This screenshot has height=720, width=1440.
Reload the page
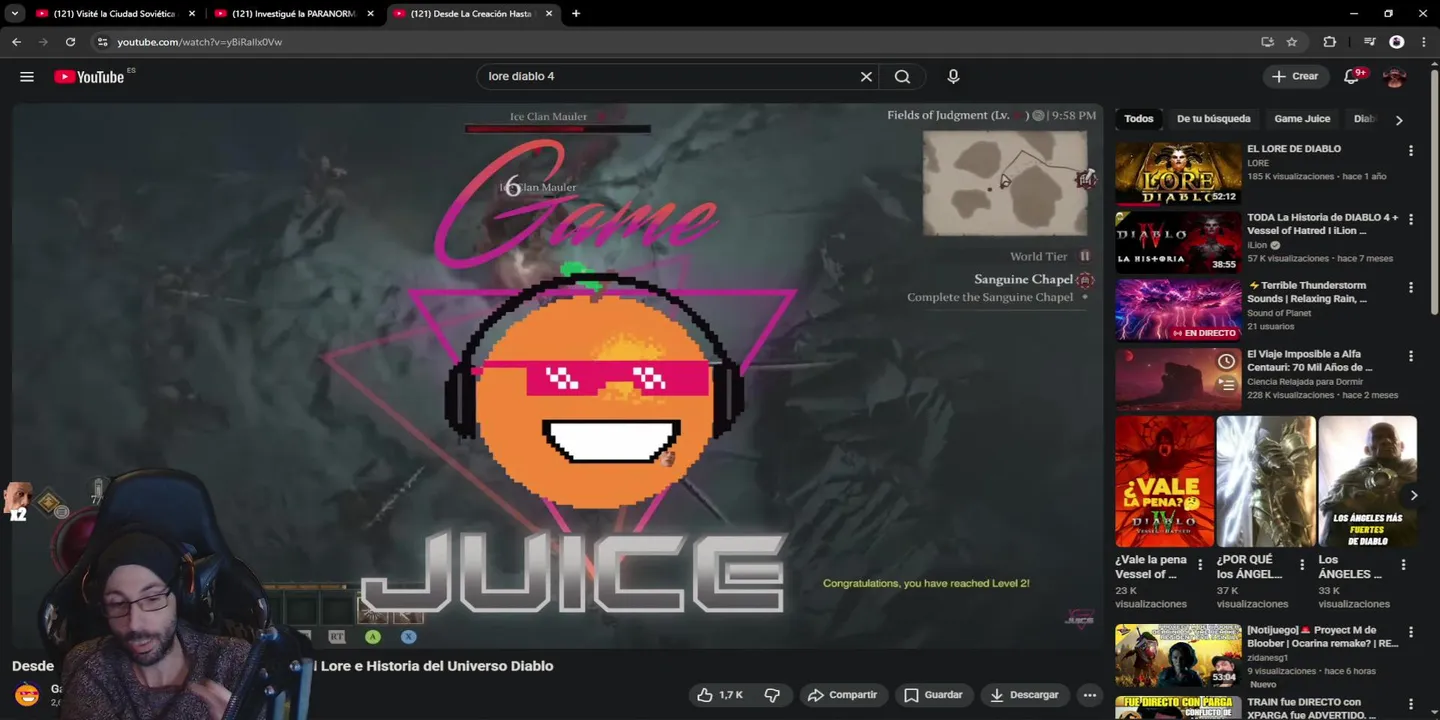tap(70, 42)
